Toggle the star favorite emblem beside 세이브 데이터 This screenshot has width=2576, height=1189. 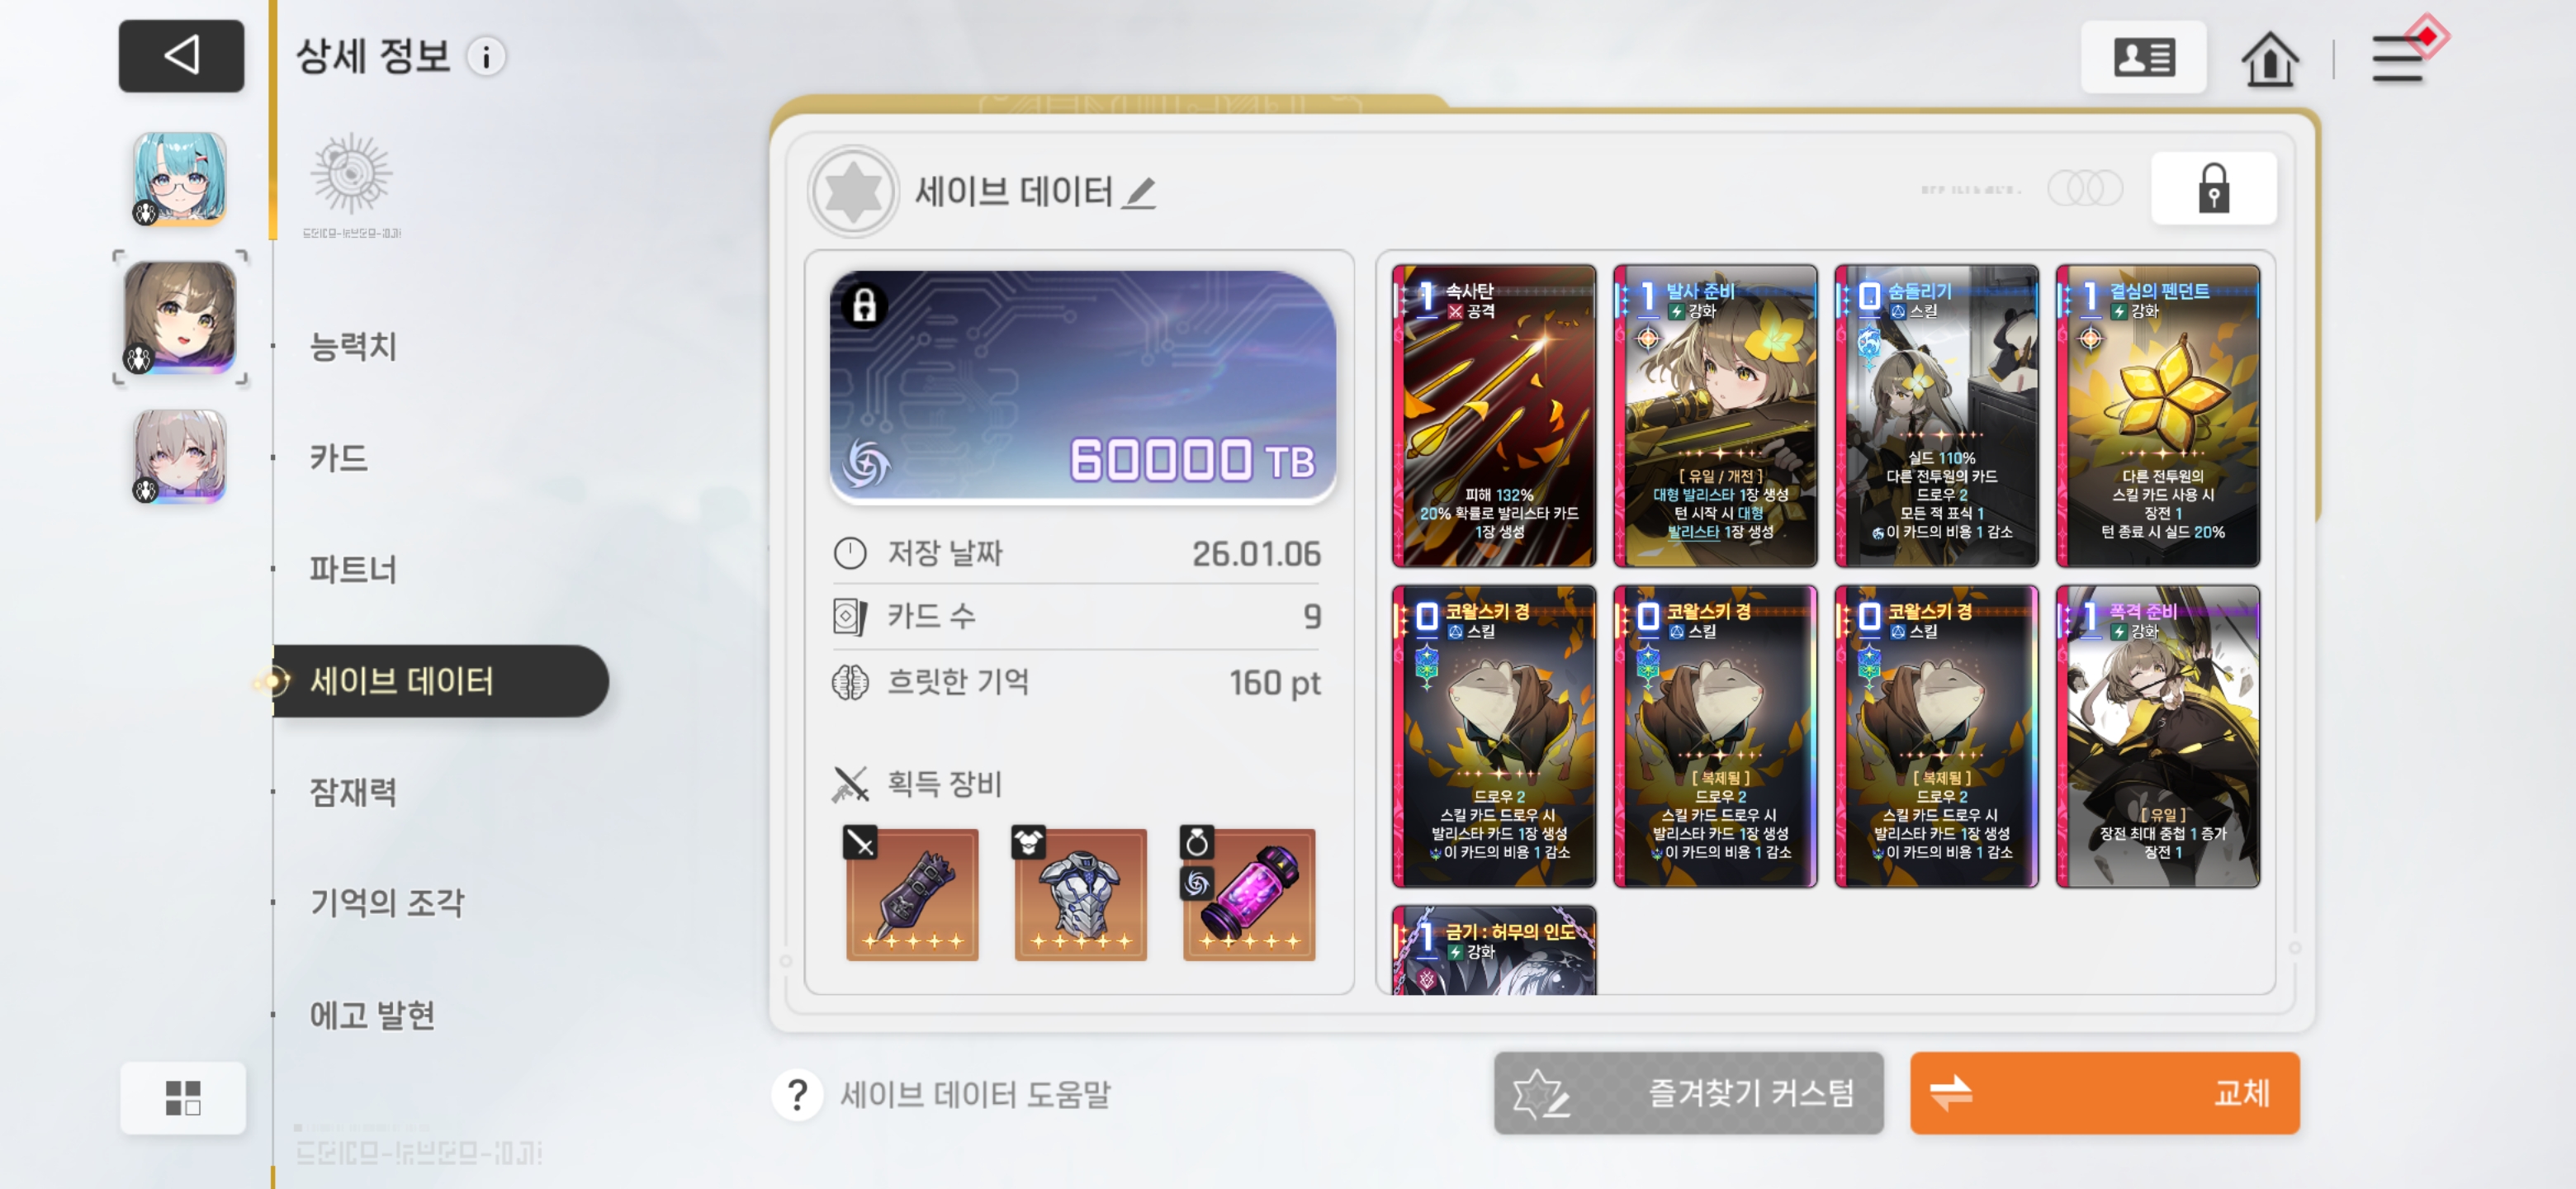pyautogui.click(x=853, y=191)
